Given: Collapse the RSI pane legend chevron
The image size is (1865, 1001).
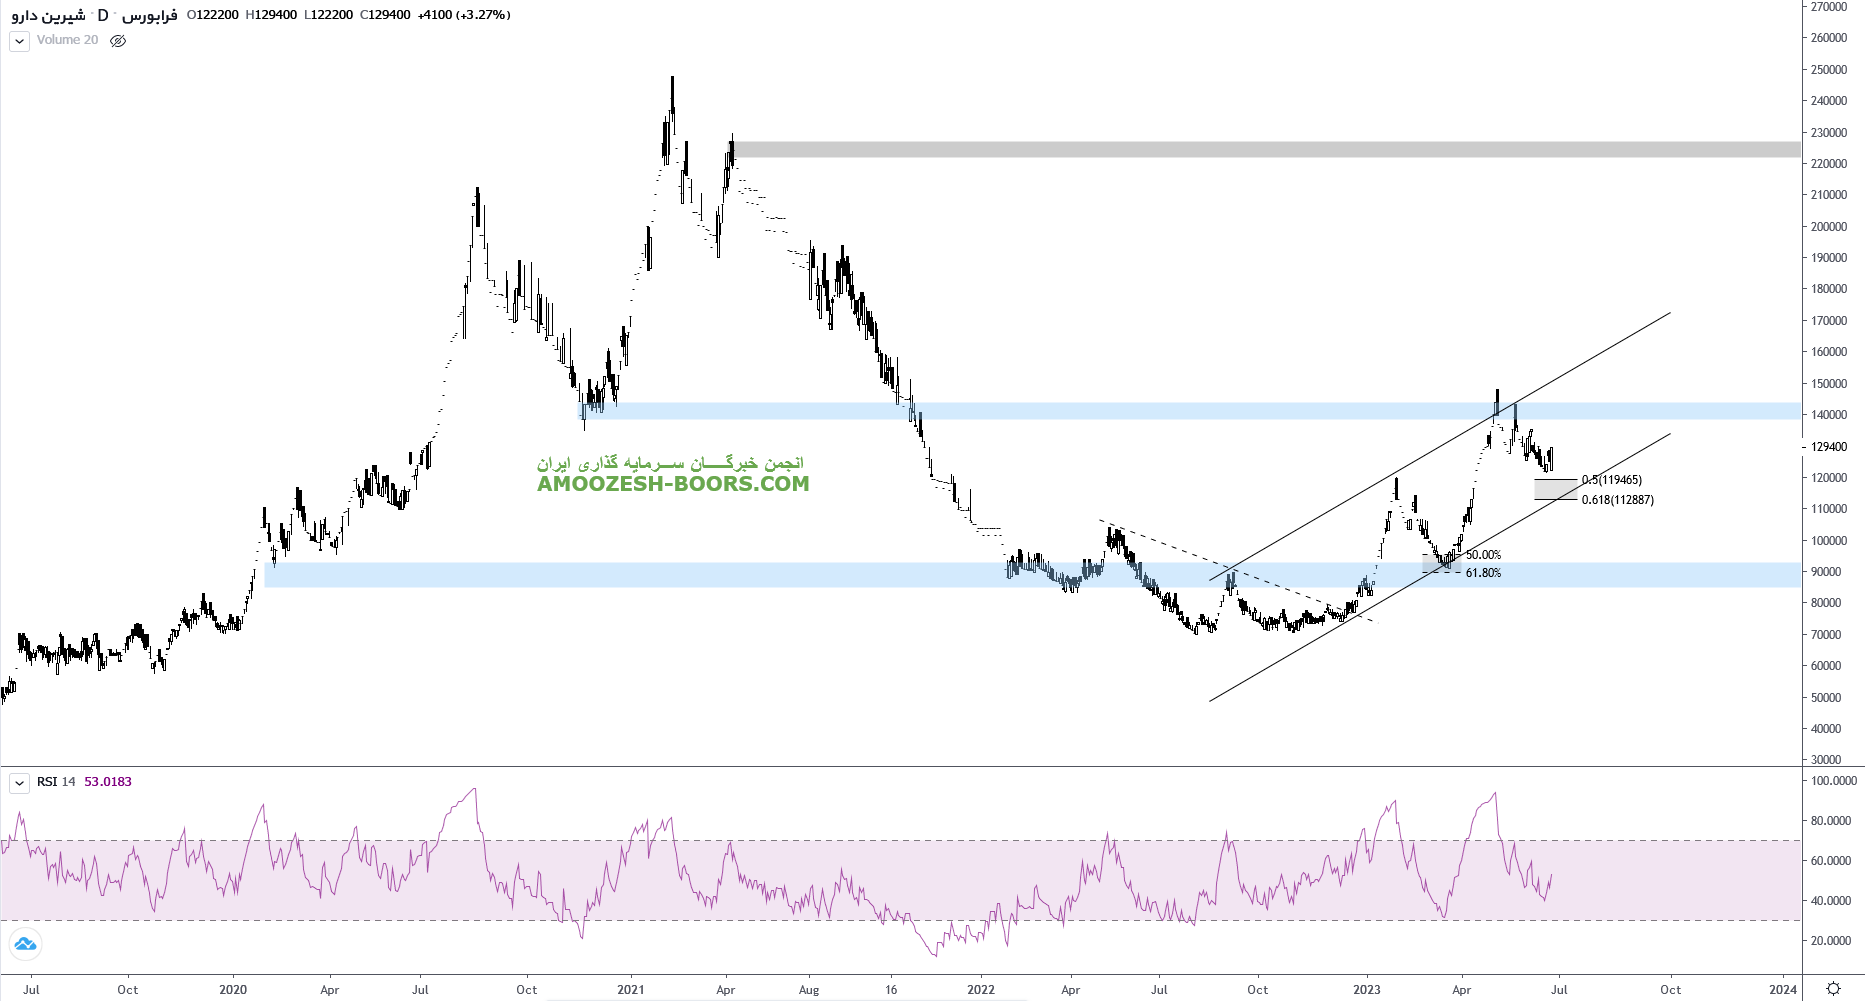Looking at the screenshot, I should click(x=19, y=783).
